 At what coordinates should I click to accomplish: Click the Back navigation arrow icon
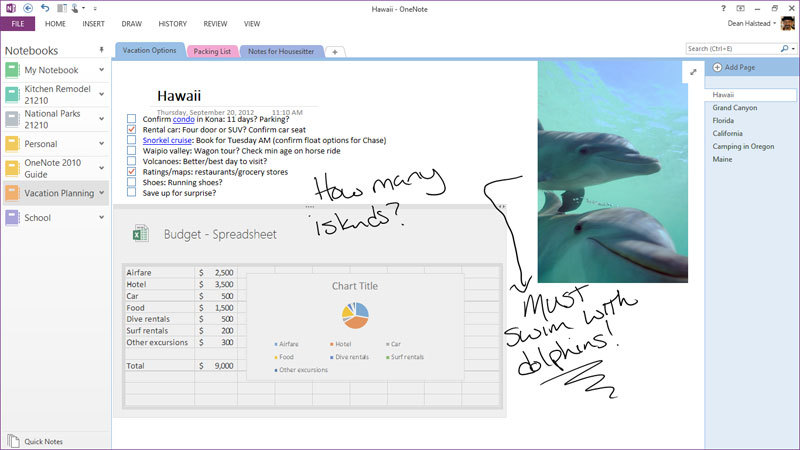coord(27,8)
